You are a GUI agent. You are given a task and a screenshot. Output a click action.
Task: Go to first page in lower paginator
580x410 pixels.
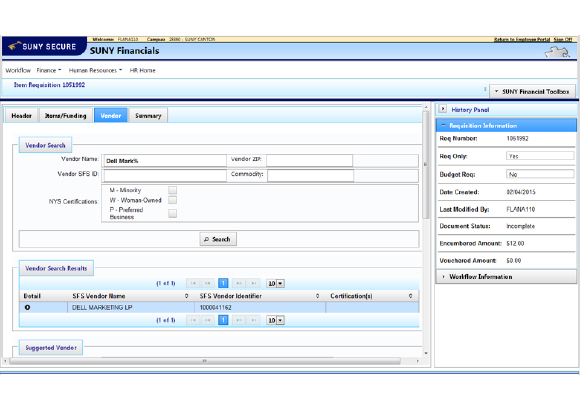click(x=193, y=320)
